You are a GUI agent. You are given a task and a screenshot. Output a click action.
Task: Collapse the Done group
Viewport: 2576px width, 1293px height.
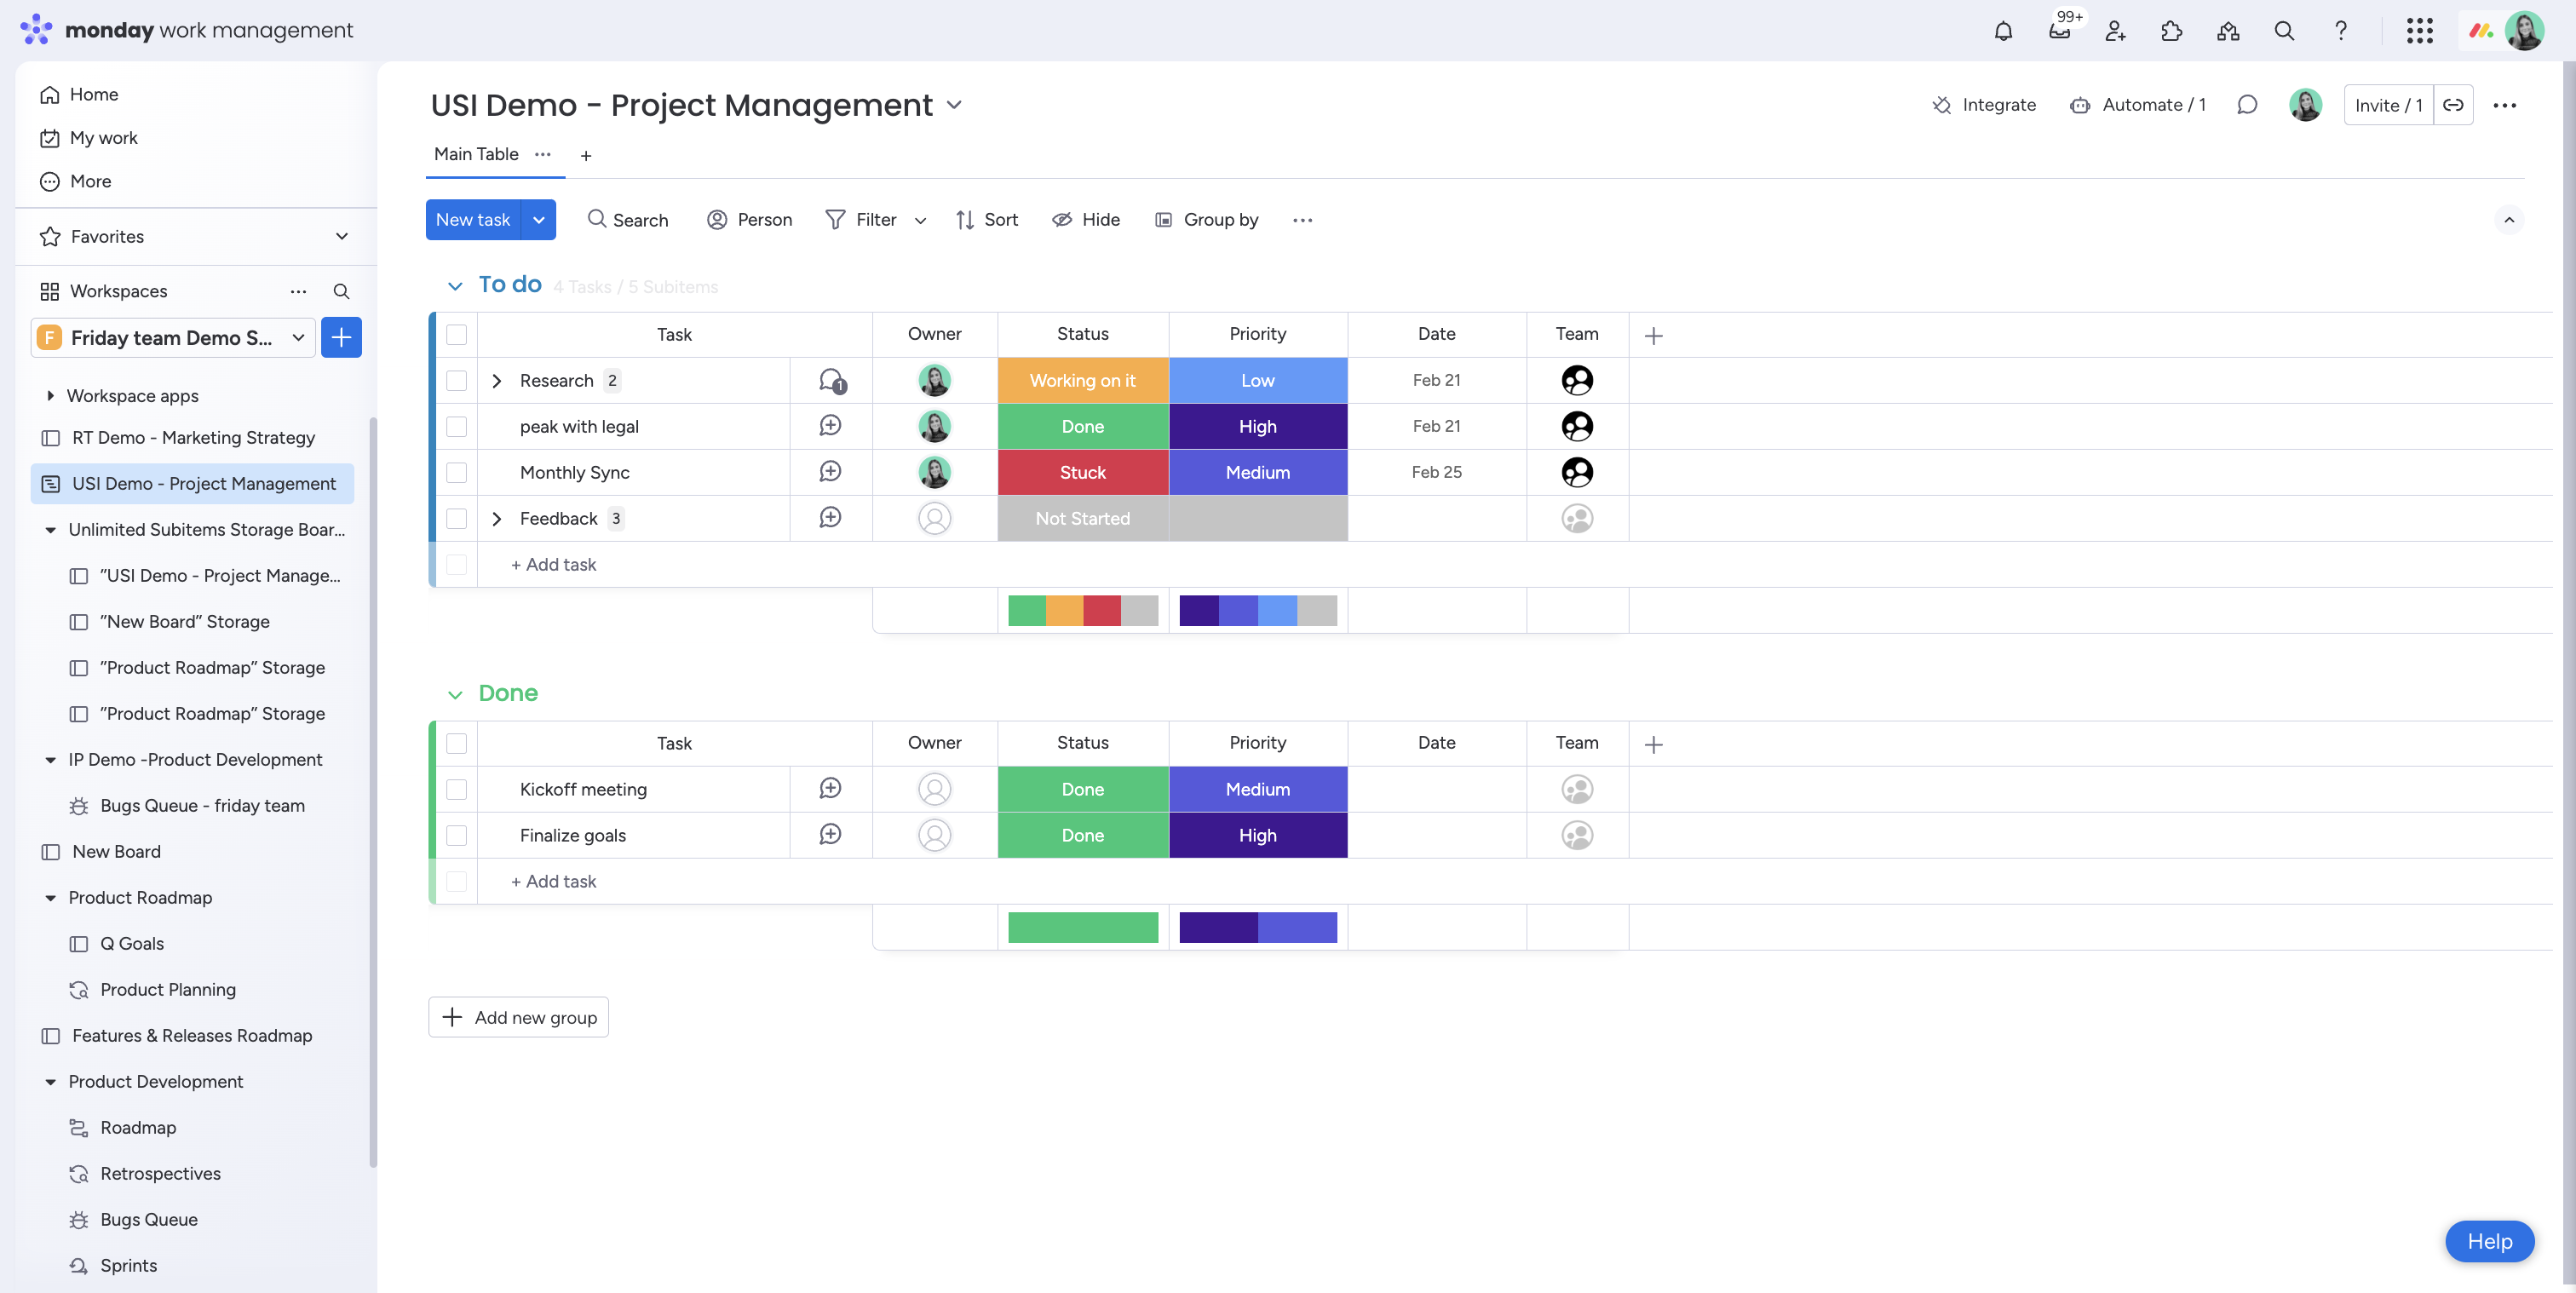coord(455,695)
